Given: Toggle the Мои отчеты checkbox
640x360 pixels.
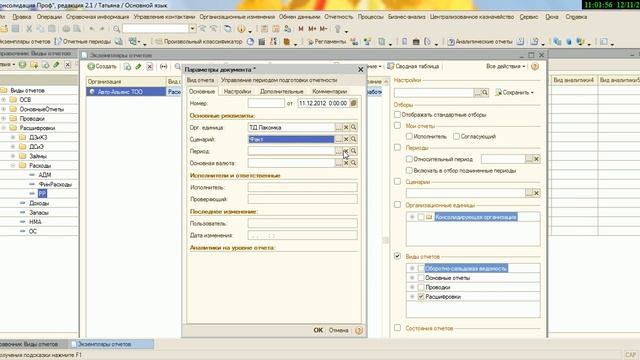Looking at the screenshot, I should [x=397, y=126].
